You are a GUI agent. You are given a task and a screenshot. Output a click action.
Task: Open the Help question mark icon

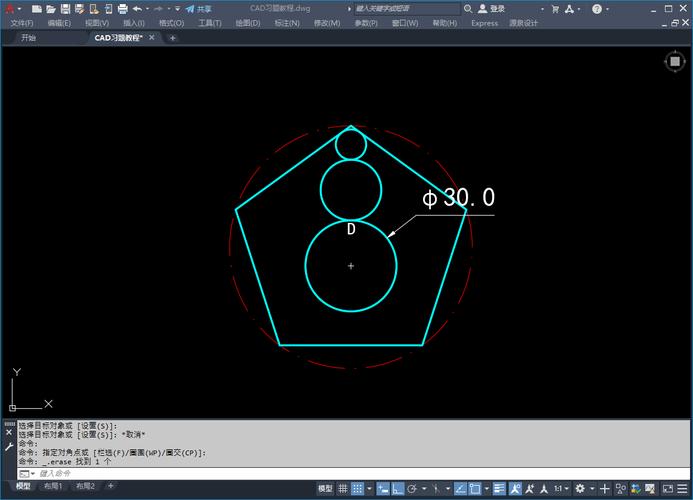coord(597,9)
